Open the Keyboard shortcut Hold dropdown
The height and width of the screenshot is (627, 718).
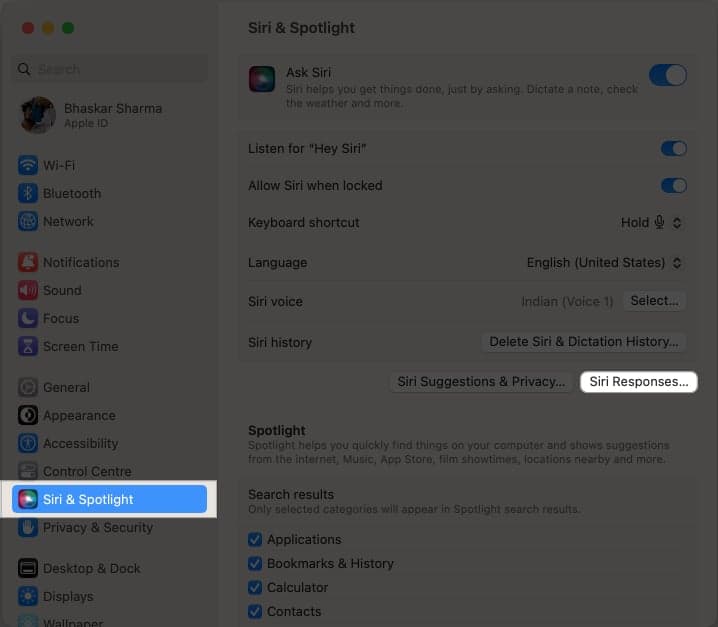651,223
